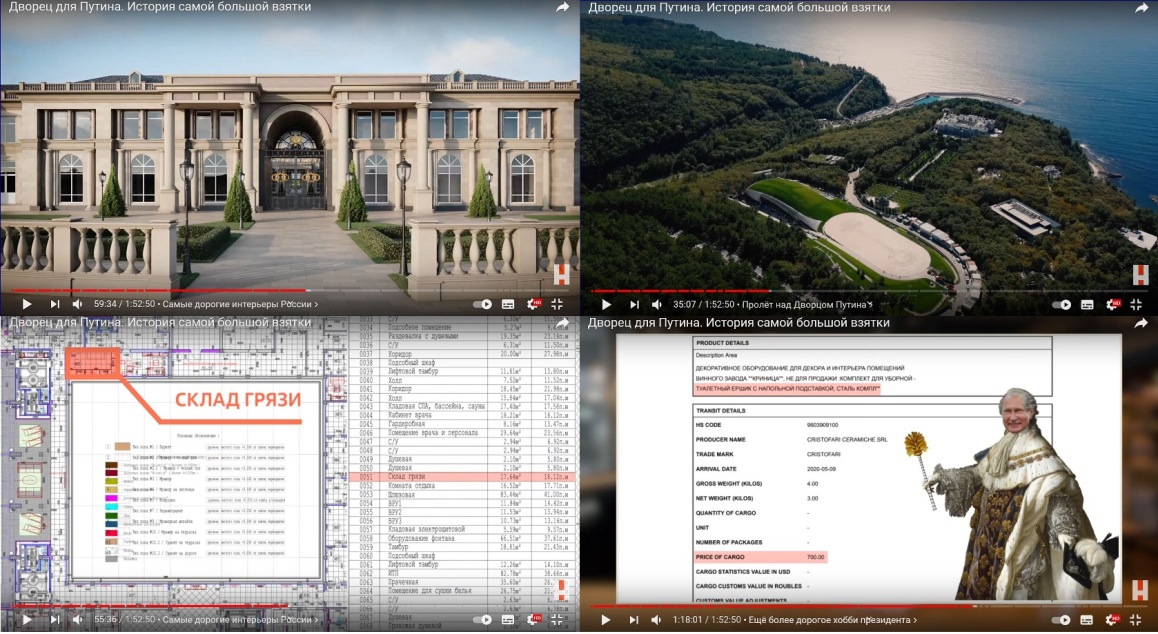Share the video from the 1:18:01 player

point(1142,323)
